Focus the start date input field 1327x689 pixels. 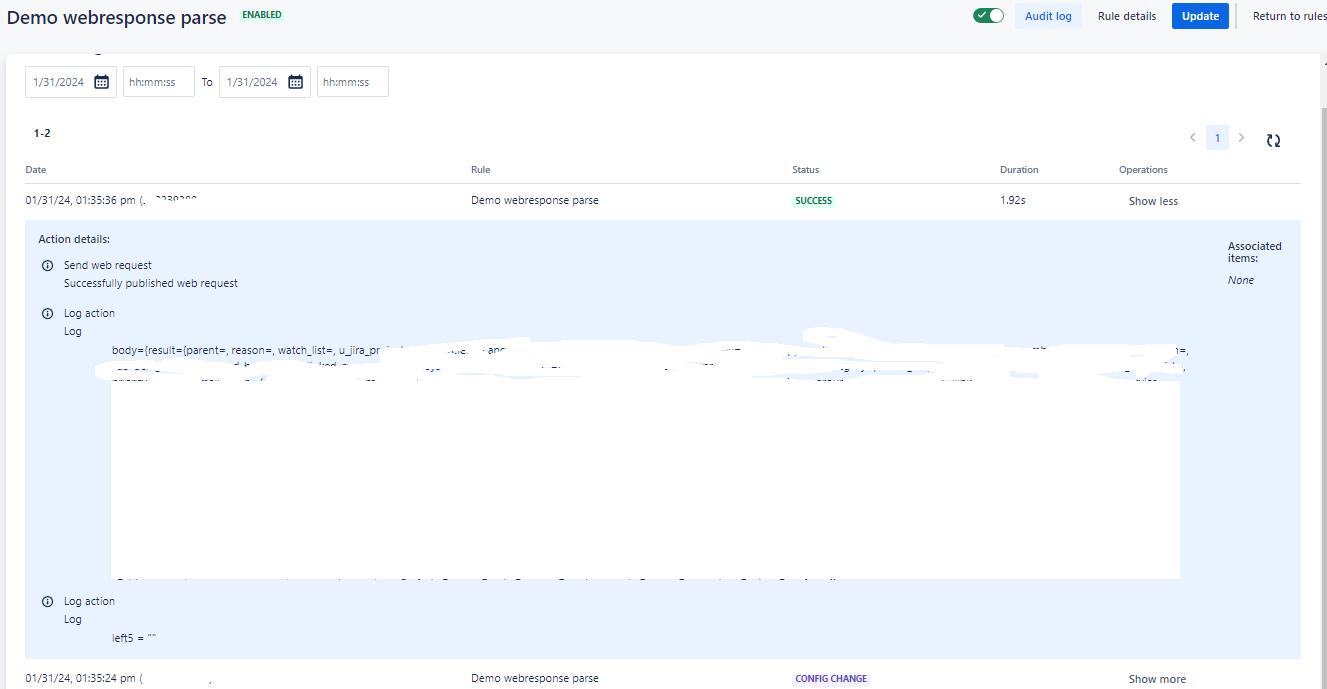71,82
